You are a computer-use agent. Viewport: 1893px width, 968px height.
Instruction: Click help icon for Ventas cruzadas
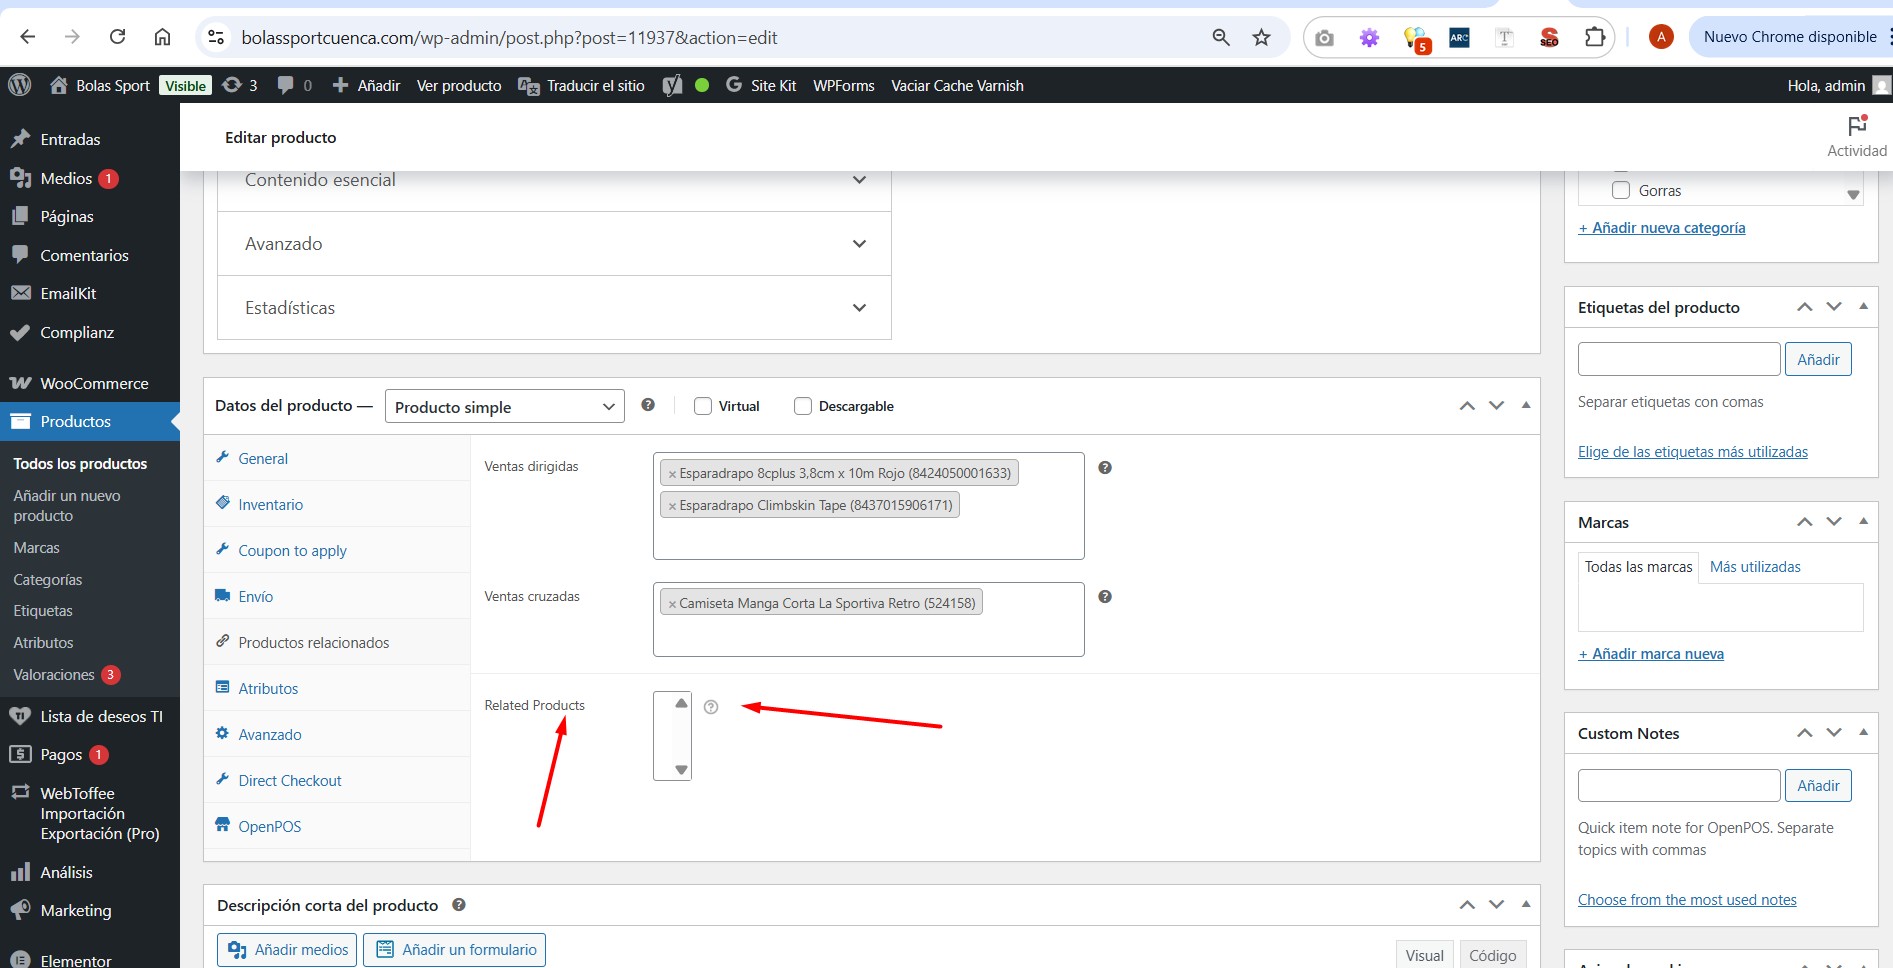click(1105, 596)
